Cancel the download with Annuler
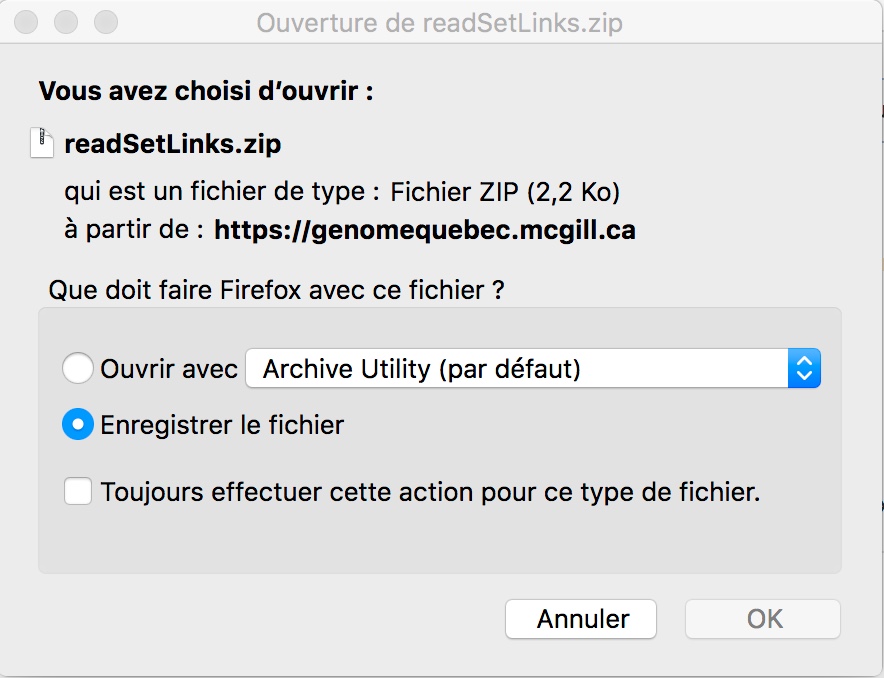The image size is (884, 678). tap(581, 619)
